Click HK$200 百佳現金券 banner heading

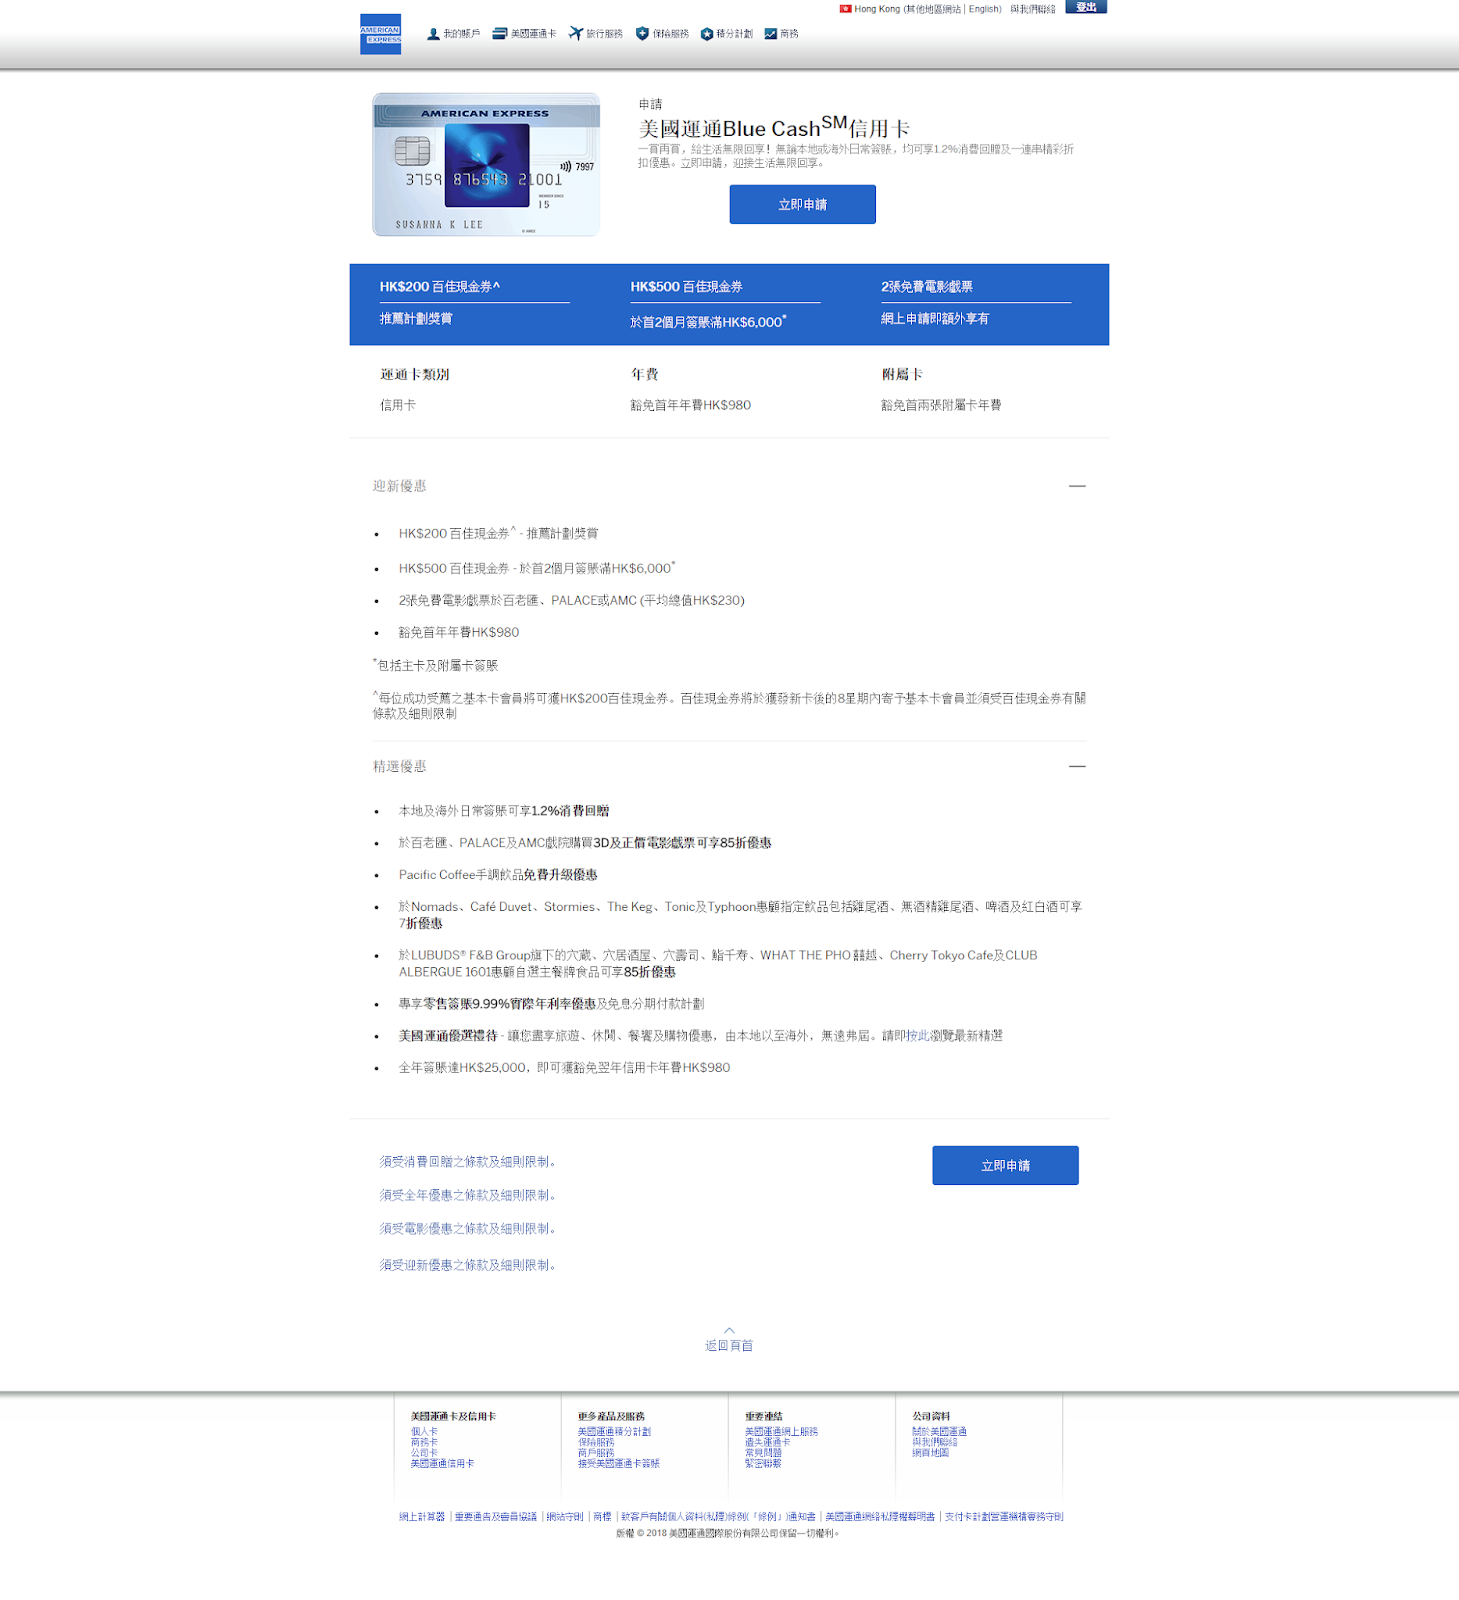(x=439, y=287)
